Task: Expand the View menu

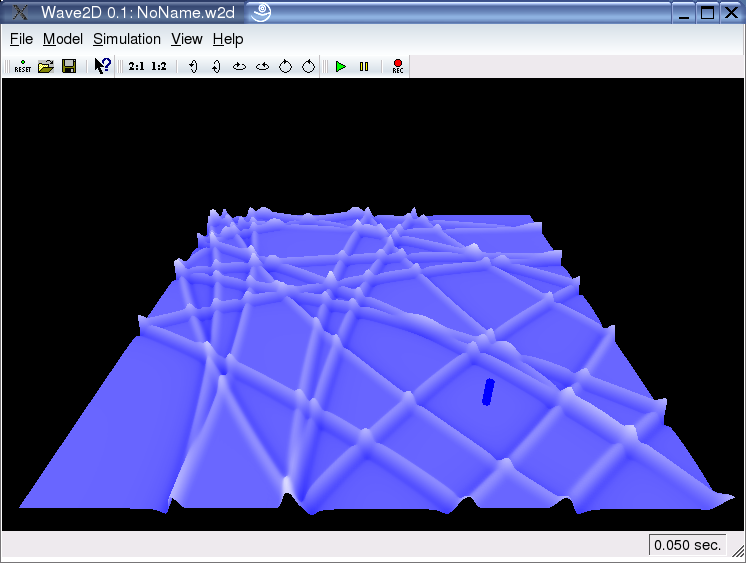Action: click(187, 39)
